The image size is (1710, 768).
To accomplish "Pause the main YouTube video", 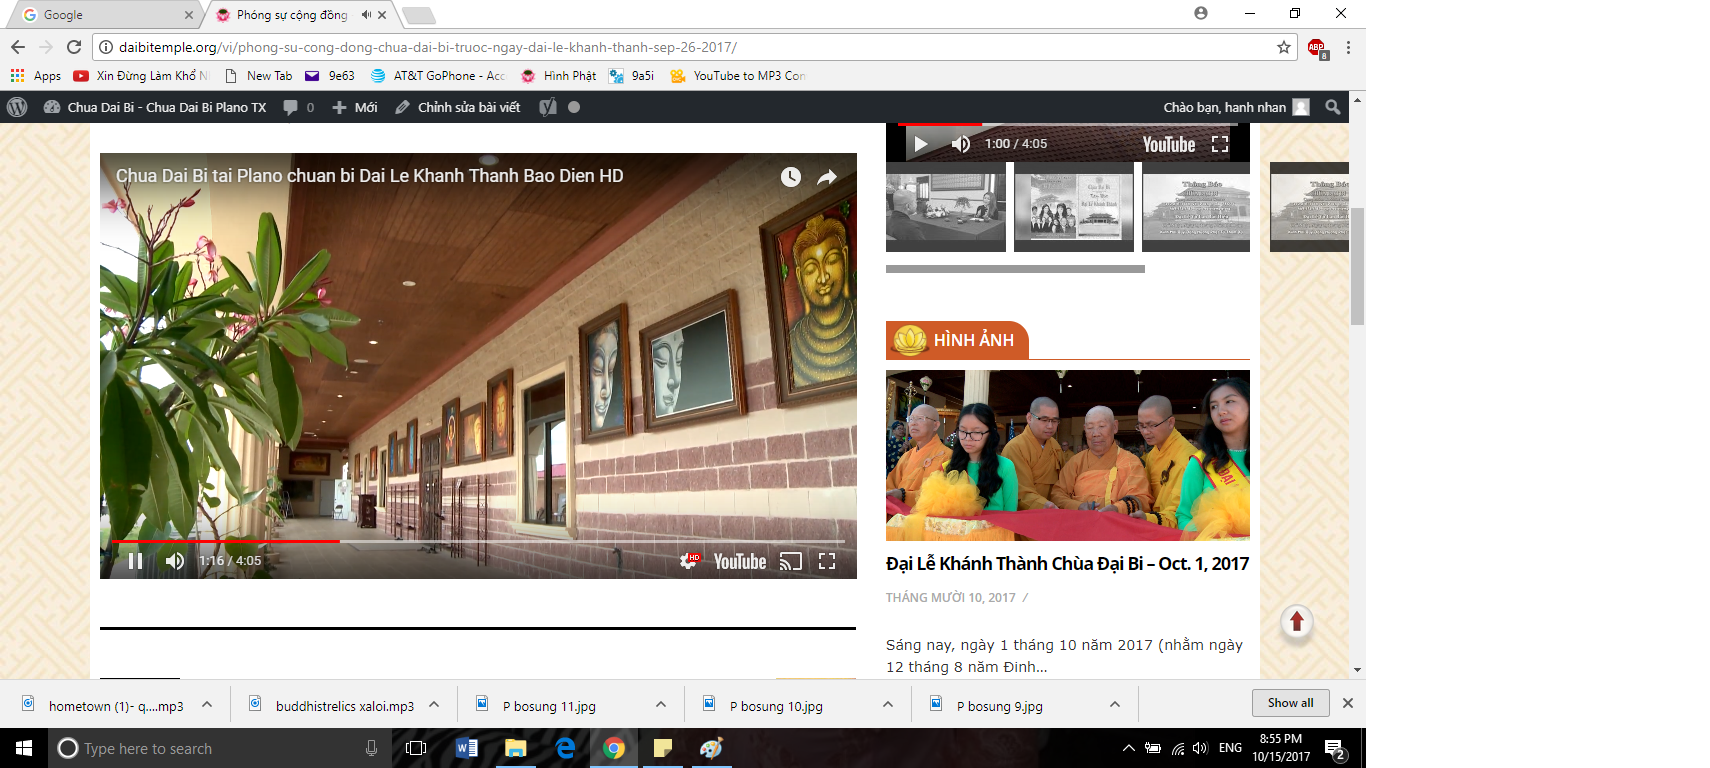I will pos(135,561).
